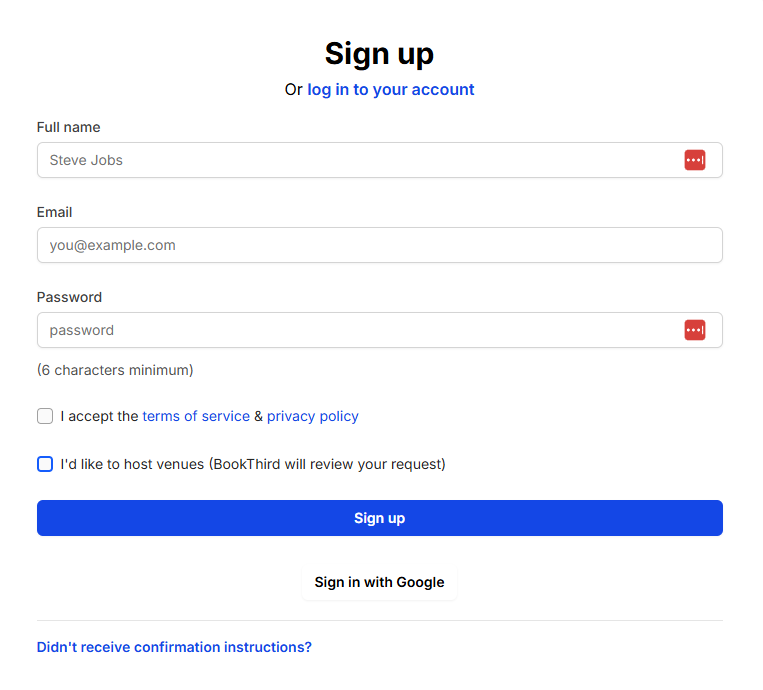This screenshot has width=763, height=690.
Task: Focus the Full name input with Steve Jobs placeholder
Action: (x=380, y=160)
